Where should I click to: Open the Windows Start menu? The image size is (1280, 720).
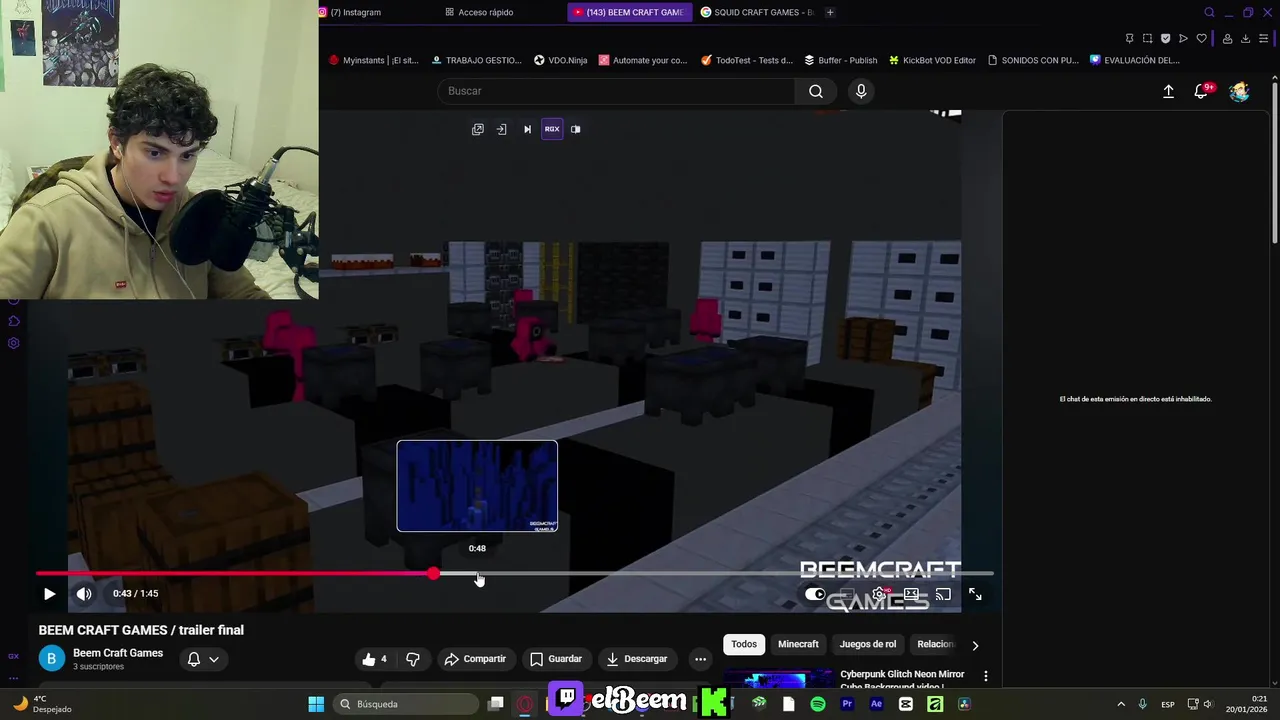click(316, 704)
